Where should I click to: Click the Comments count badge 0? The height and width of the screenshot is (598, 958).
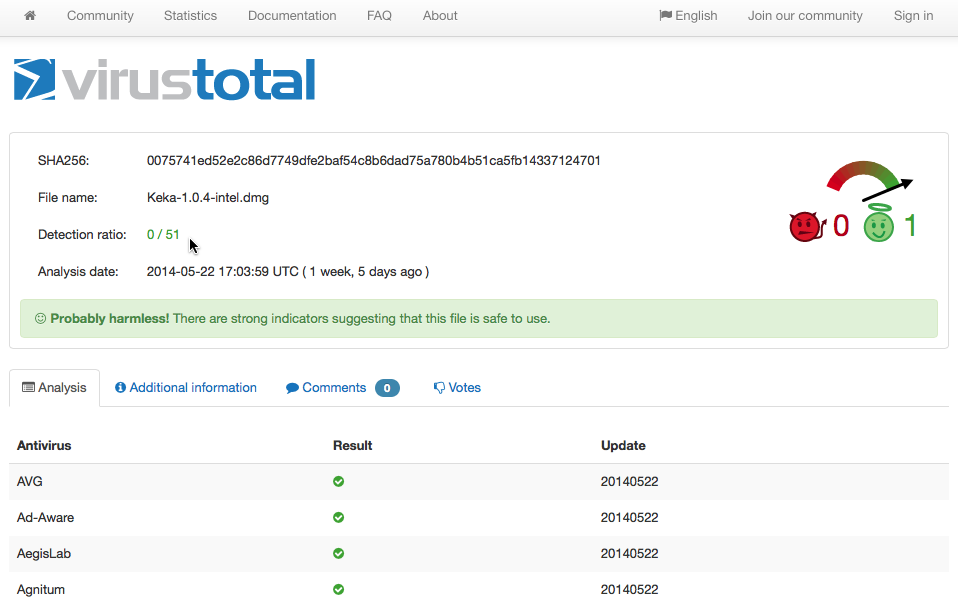coord(387,388)
